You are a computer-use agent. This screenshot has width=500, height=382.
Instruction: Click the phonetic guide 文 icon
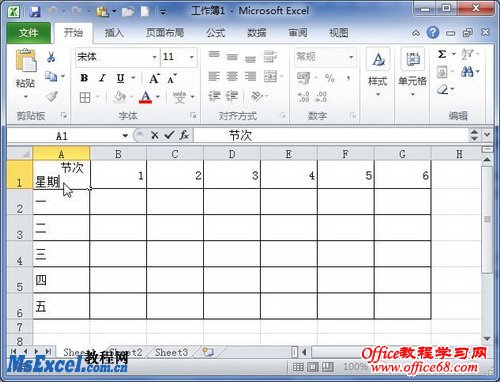179,97
